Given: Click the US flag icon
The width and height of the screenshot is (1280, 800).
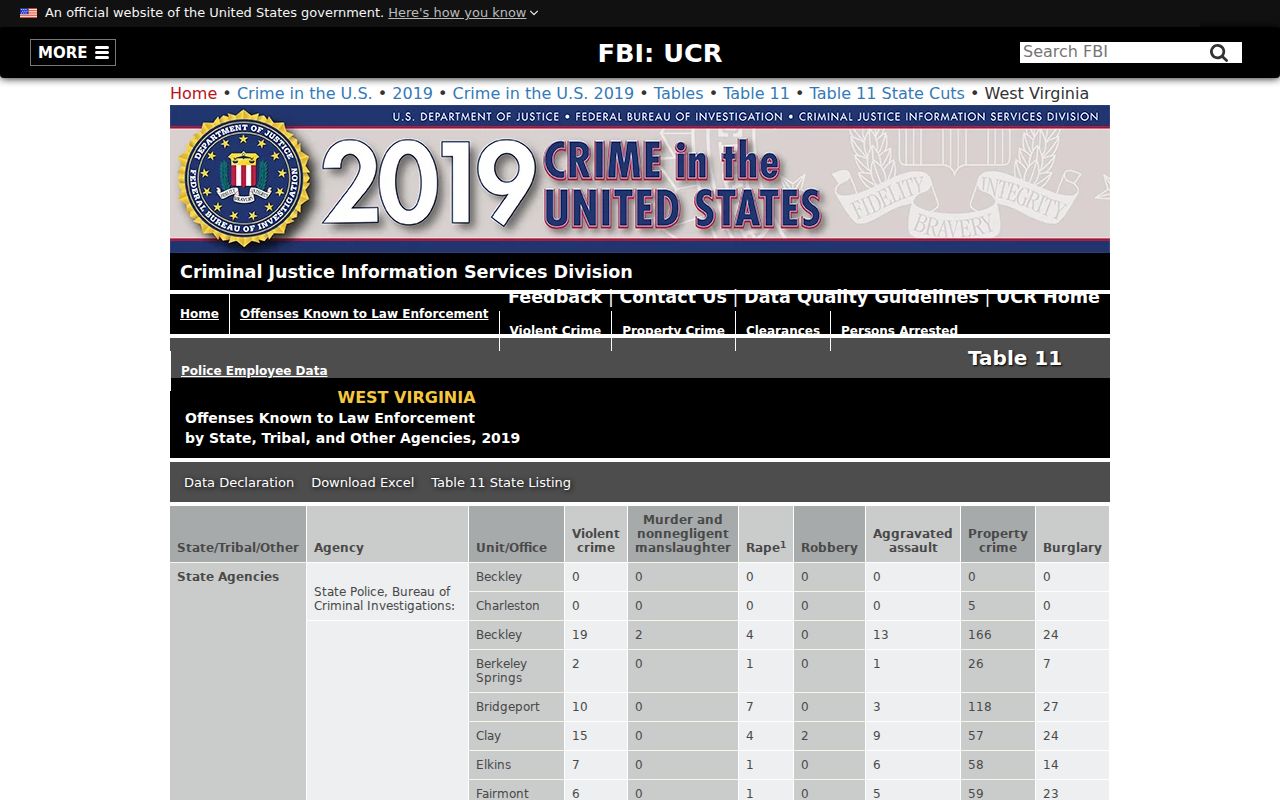Looking at the screenshot, I should (28, 13).
